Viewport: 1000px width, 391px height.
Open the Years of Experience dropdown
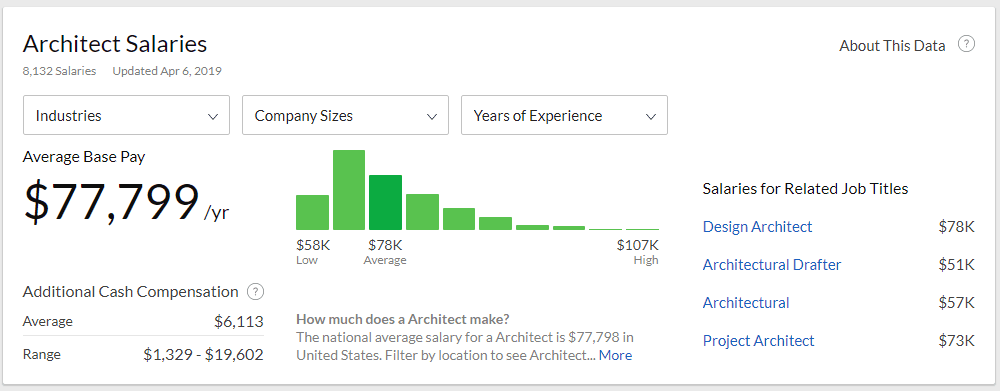click(564, 115)
